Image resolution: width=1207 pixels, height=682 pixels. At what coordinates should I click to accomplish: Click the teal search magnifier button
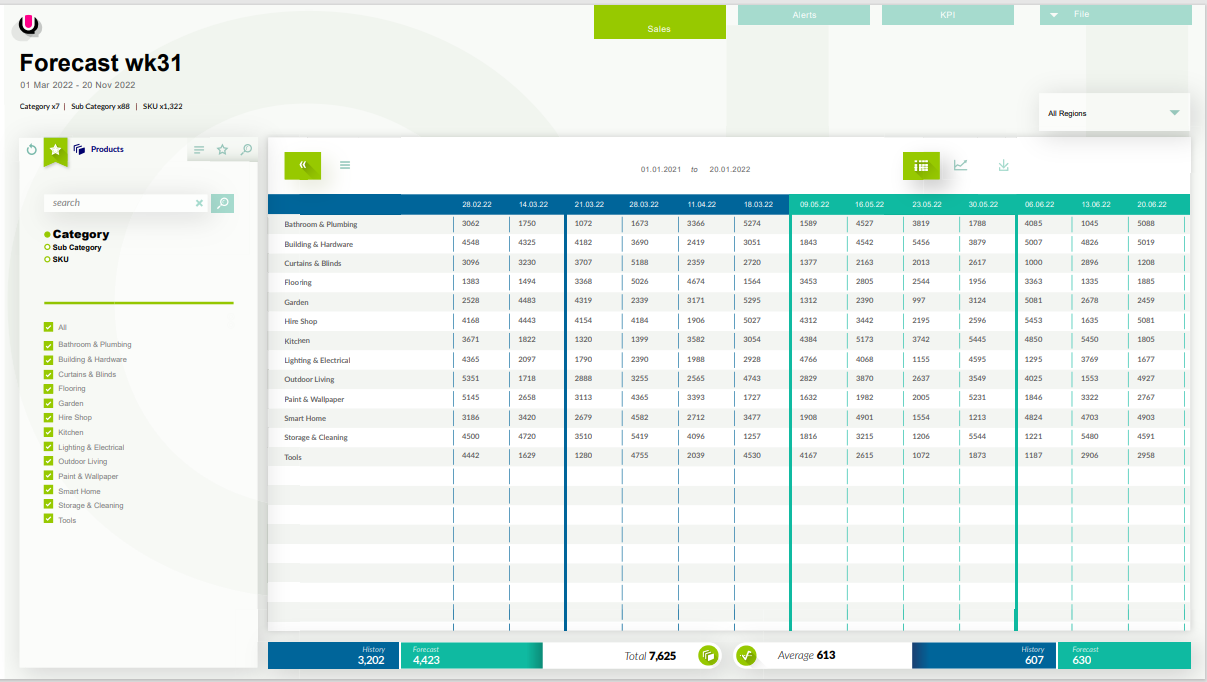pyautogui.click(x=222, y=203)
